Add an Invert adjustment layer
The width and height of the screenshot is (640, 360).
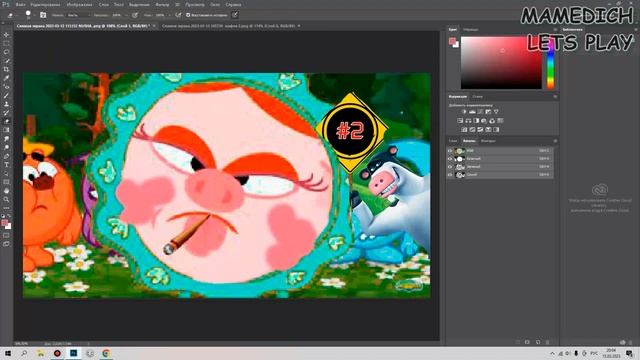[464, 130]
